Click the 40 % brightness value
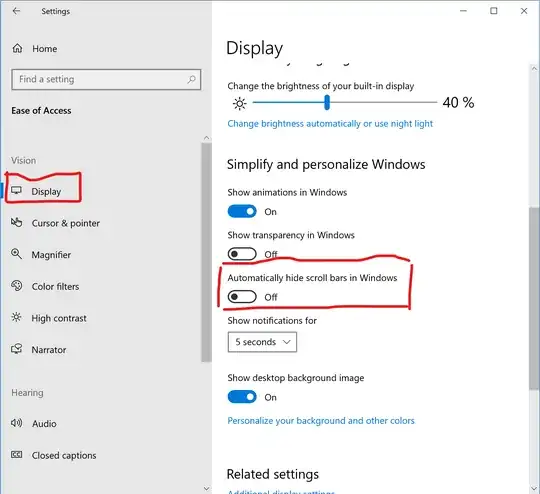 pyautogui.click(x=458, y=103)
